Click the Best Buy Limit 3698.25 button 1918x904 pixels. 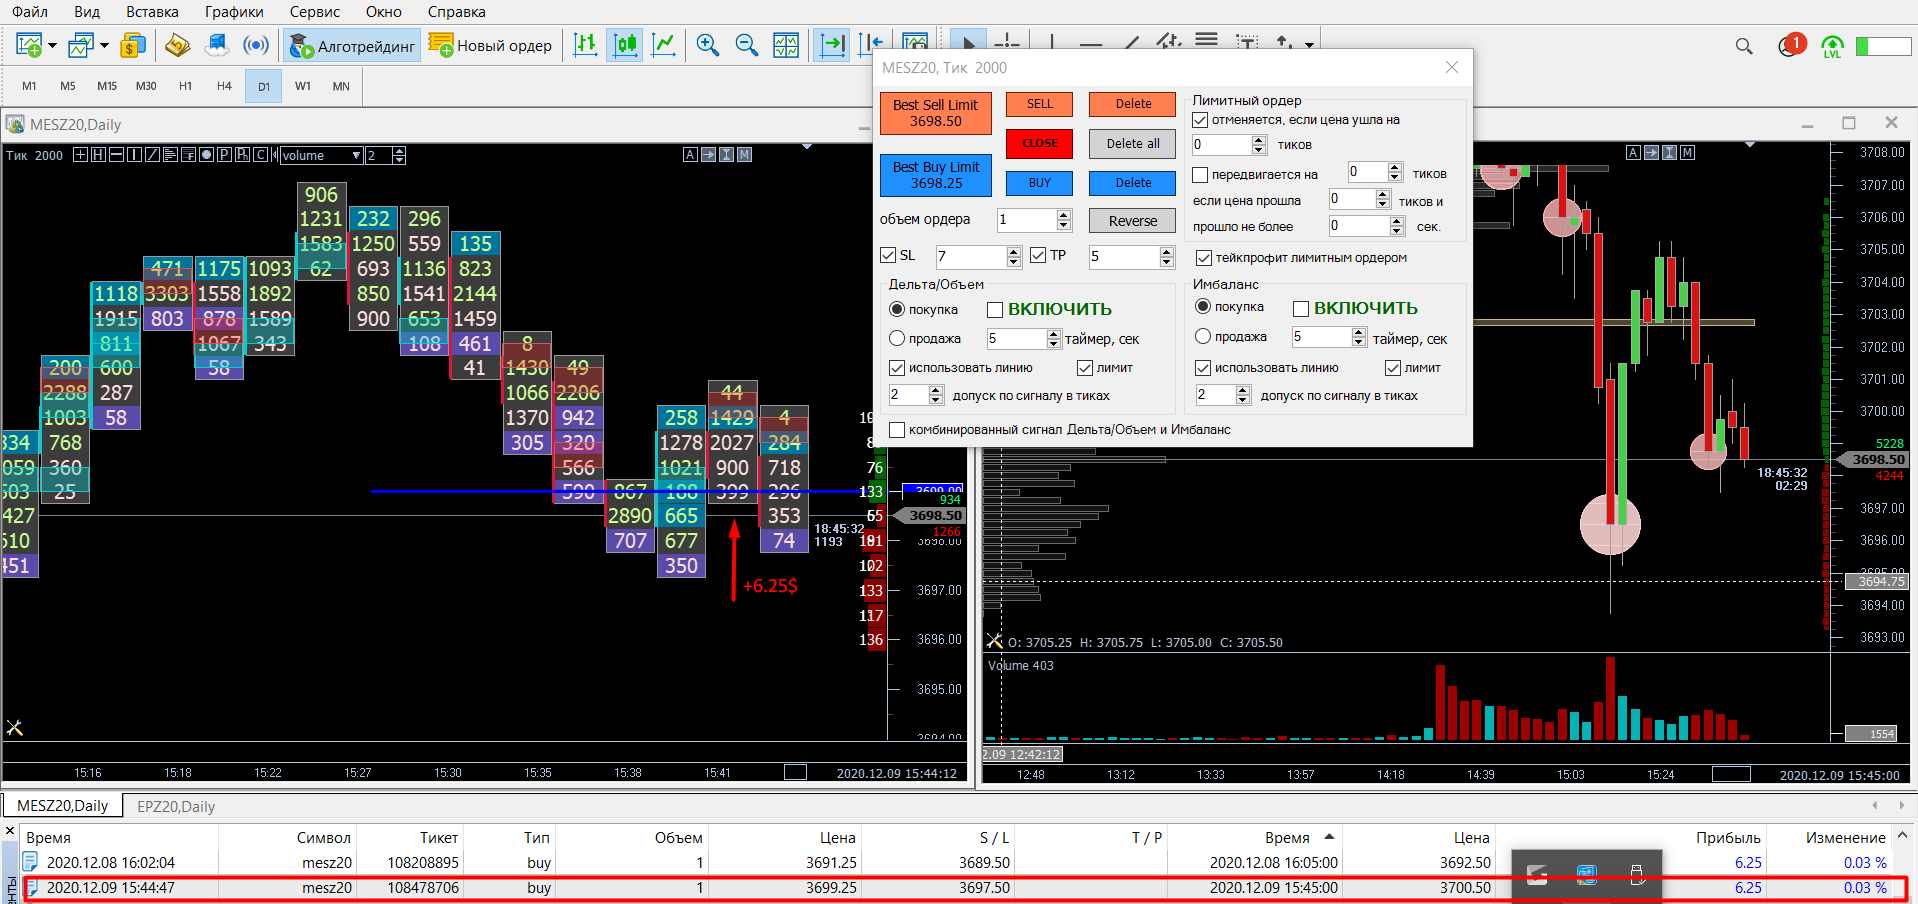point(936,175)
